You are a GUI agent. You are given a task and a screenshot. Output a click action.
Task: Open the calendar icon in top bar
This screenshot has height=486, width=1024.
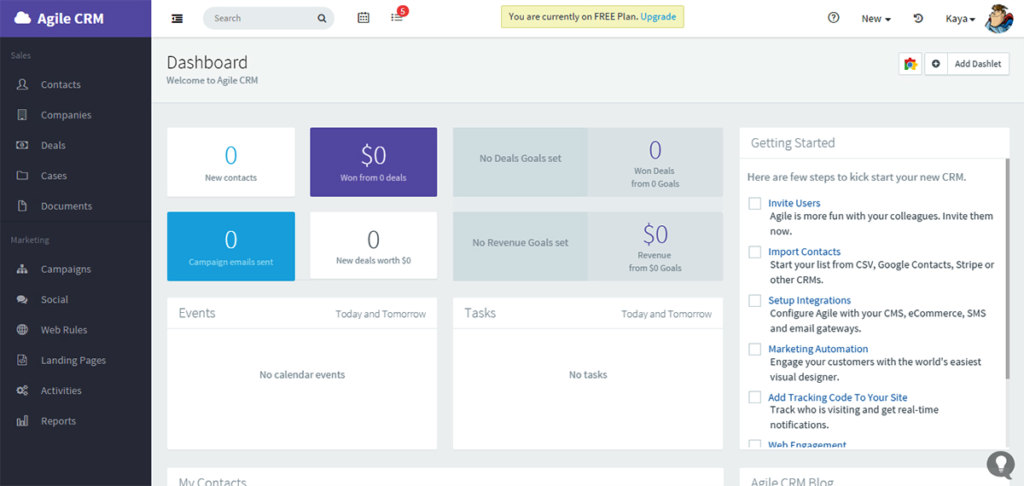363,18
